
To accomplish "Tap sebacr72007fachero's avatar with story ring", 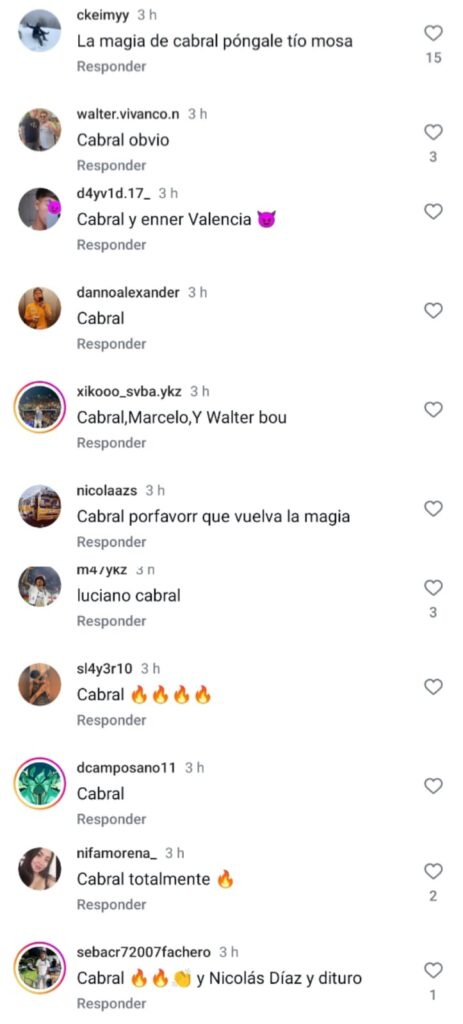I will click(39, 968).
